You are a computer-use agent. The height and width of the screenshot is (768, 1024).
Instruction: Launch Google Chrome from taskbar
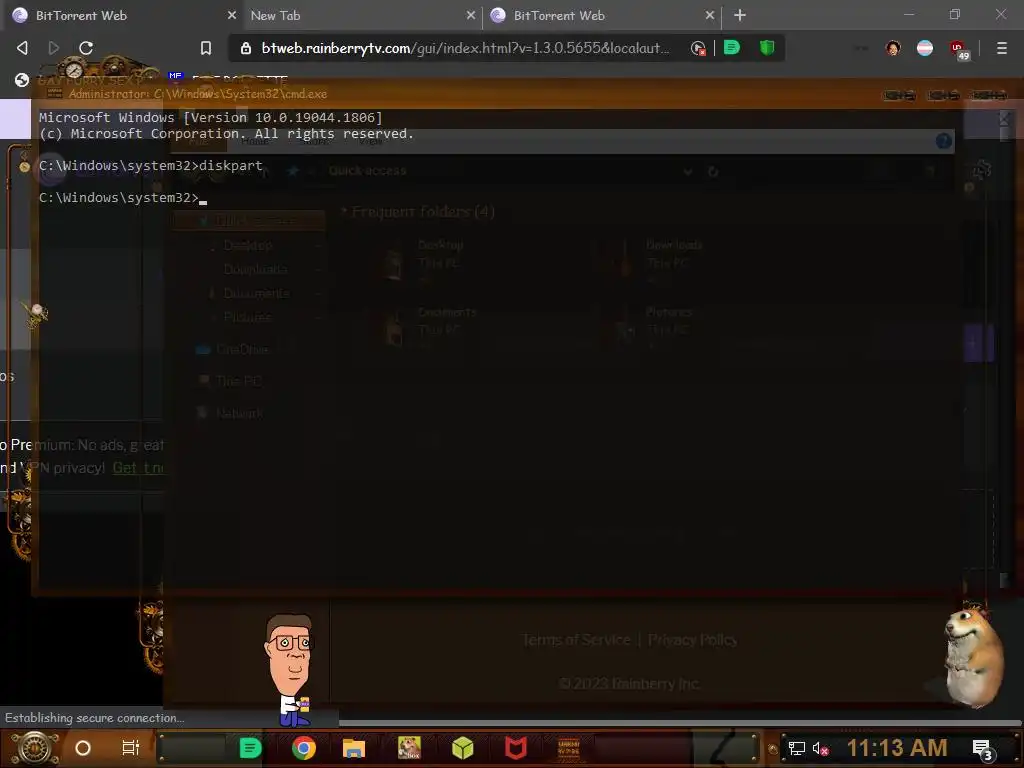point(303,748)
